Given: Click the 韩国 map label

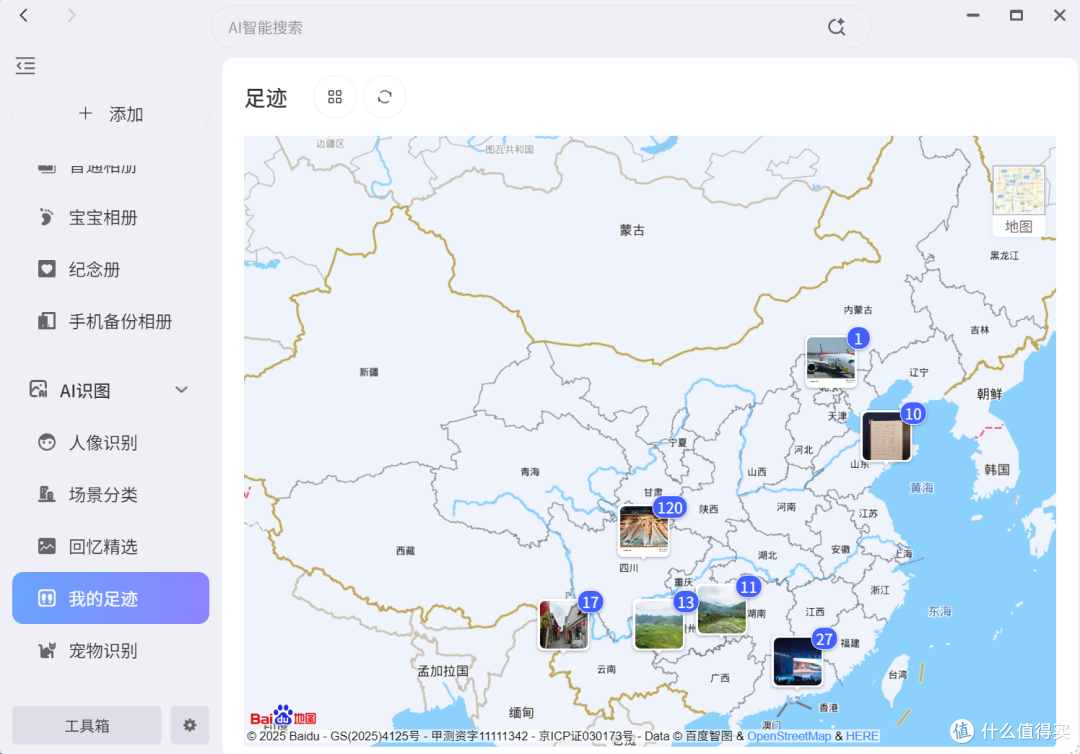Looking at the screenshot, I should [x=997, y=470].
